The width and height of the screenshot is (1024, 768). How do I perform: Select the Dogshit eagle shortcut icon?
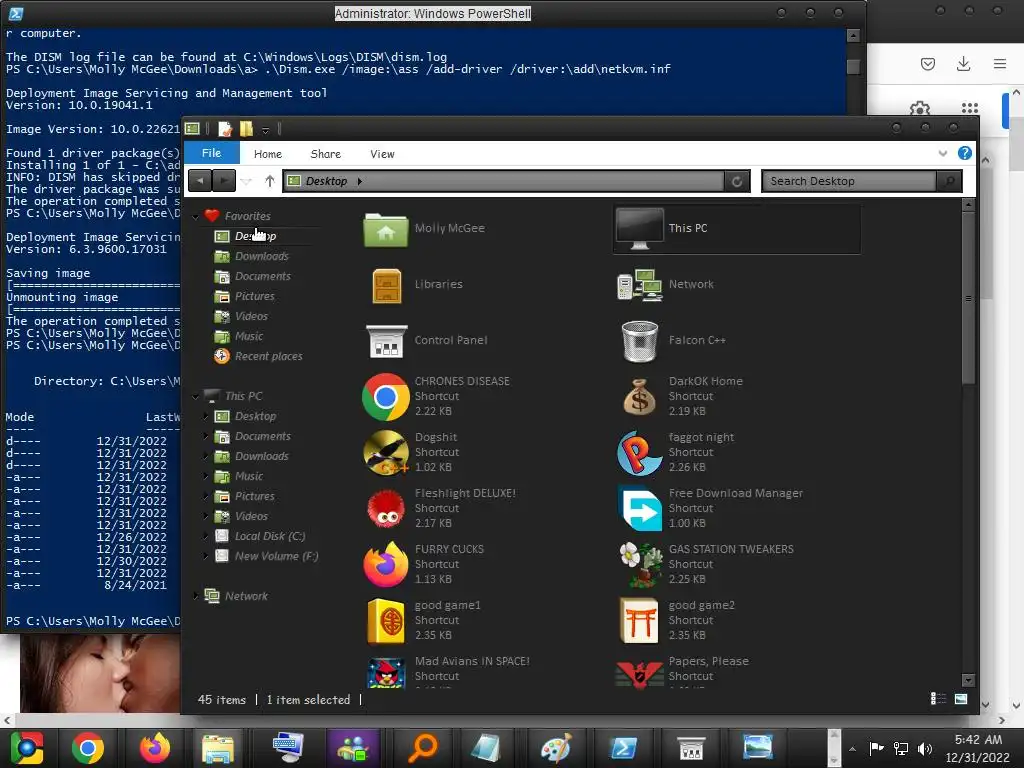pos(386,453)
